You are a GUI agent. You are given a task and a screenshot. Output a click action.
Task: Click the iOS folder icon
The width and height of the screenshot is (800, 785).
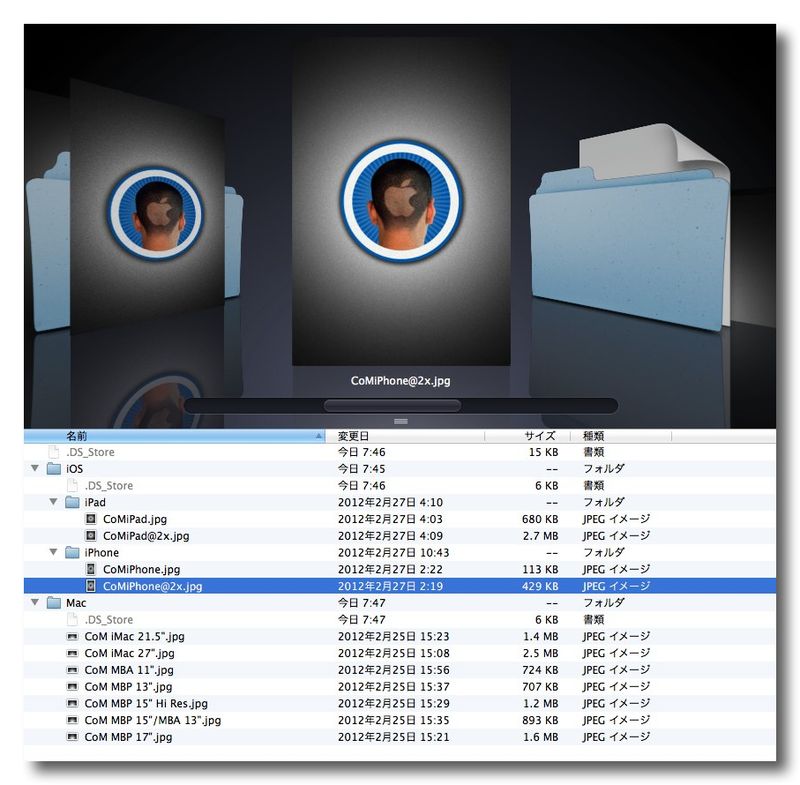pyautogui.click(x=54, y=469)
